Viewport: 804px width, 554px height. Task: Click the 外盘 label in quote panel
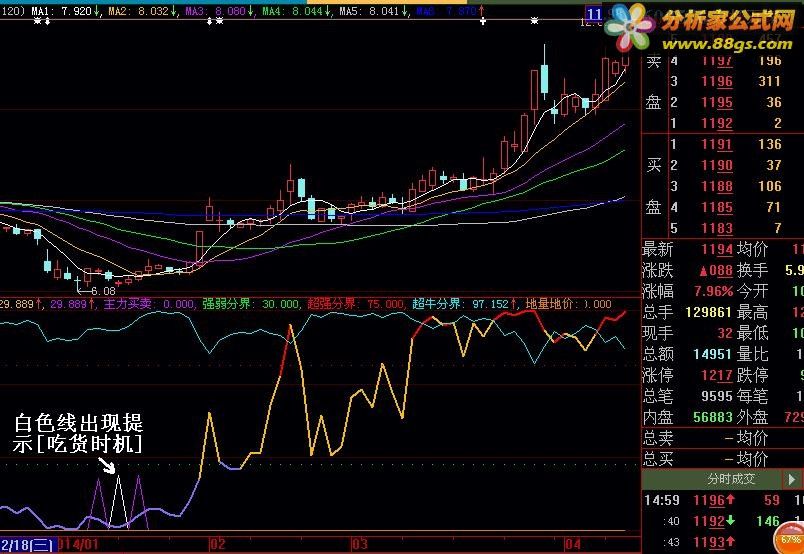[x=752, y=417]
